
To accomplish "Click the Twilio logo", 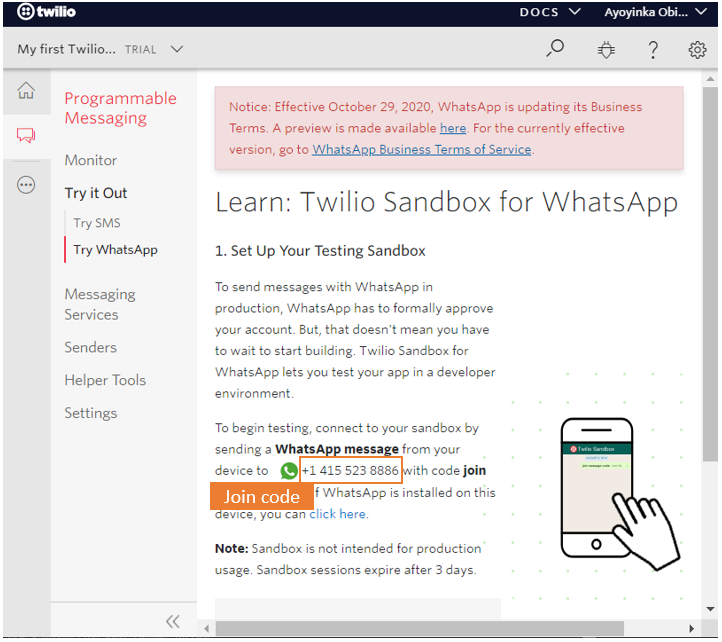I will click(46, 12).
